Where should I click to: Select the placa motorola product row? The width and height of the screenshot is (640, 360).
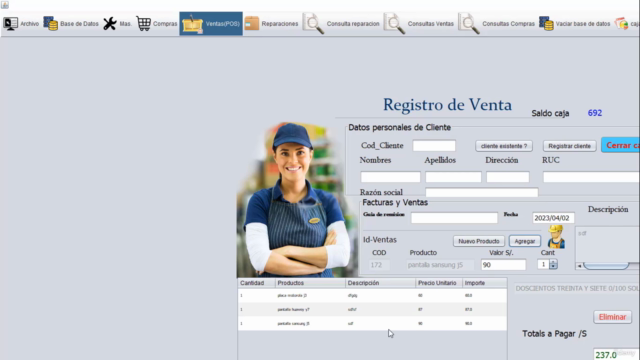click(372, 295)
